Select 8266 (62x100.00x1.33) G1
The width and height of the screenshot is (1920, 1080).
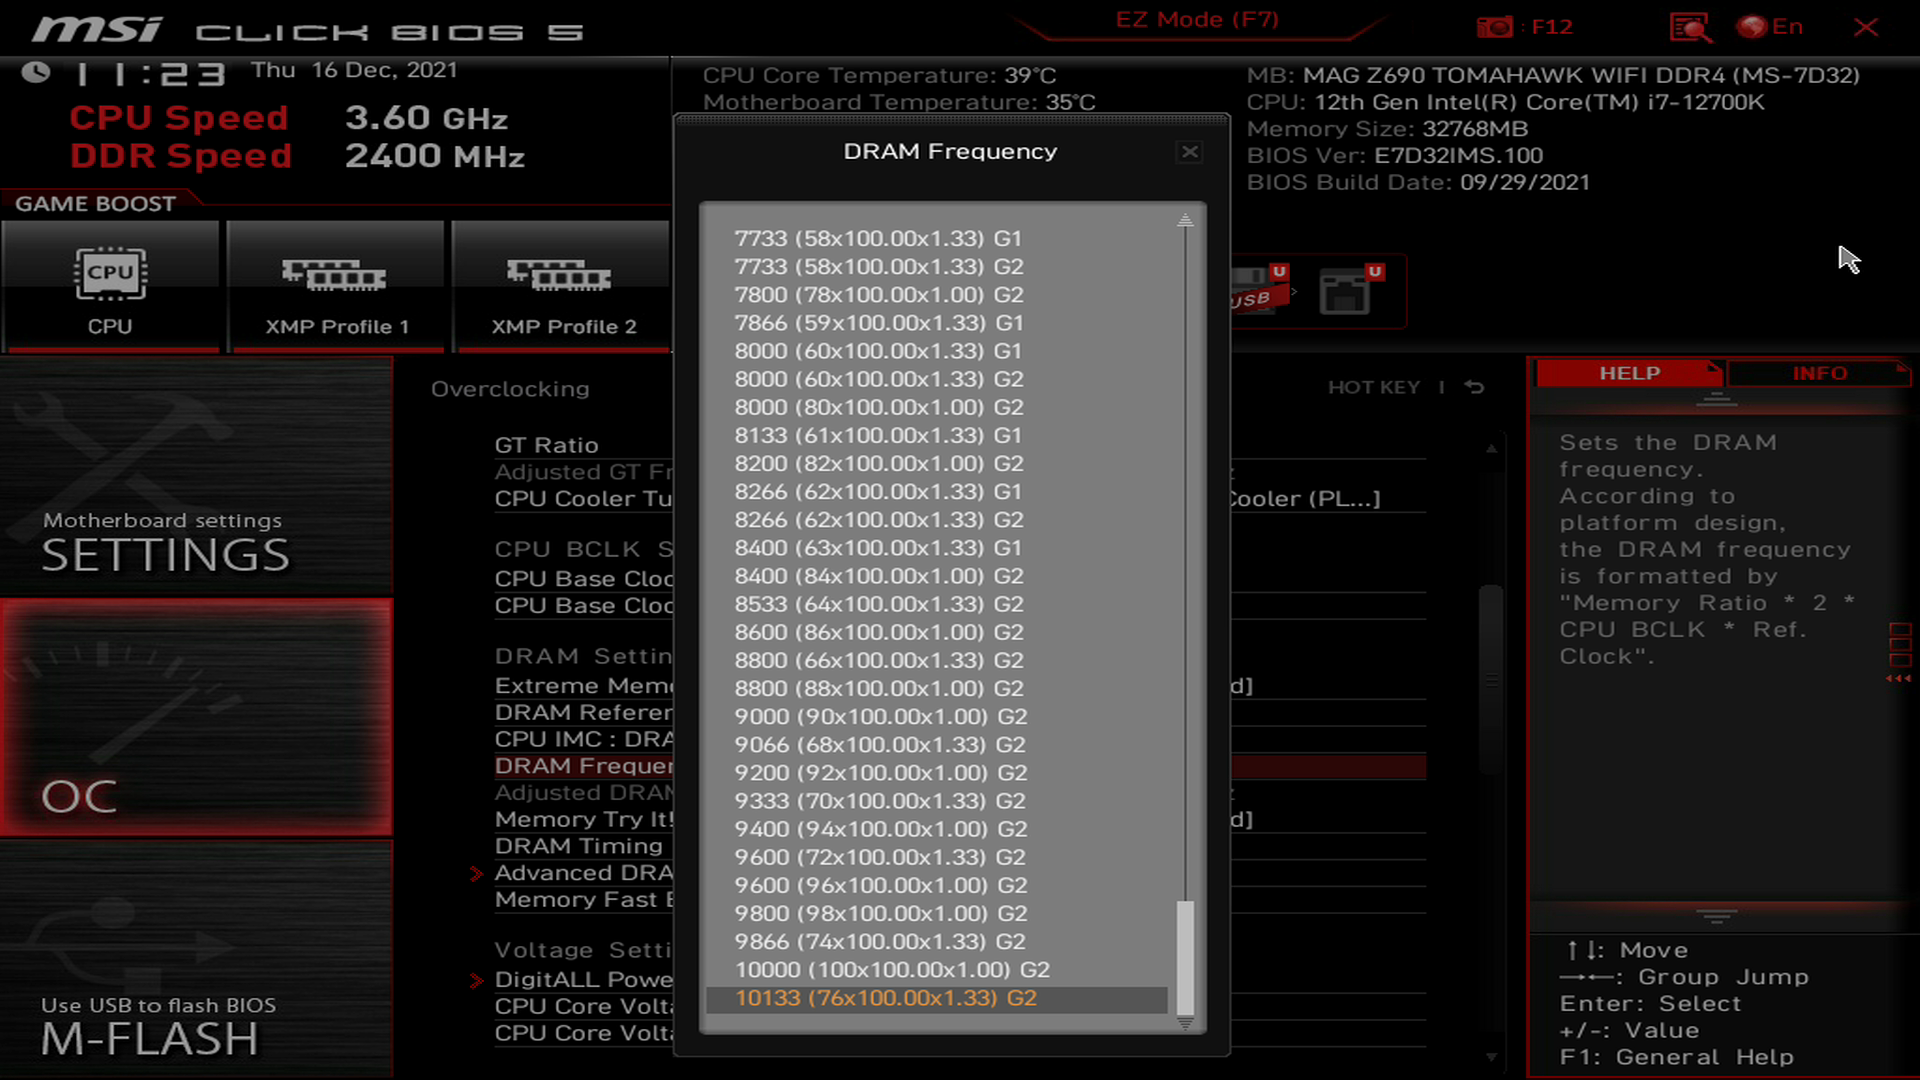(878, 491)
